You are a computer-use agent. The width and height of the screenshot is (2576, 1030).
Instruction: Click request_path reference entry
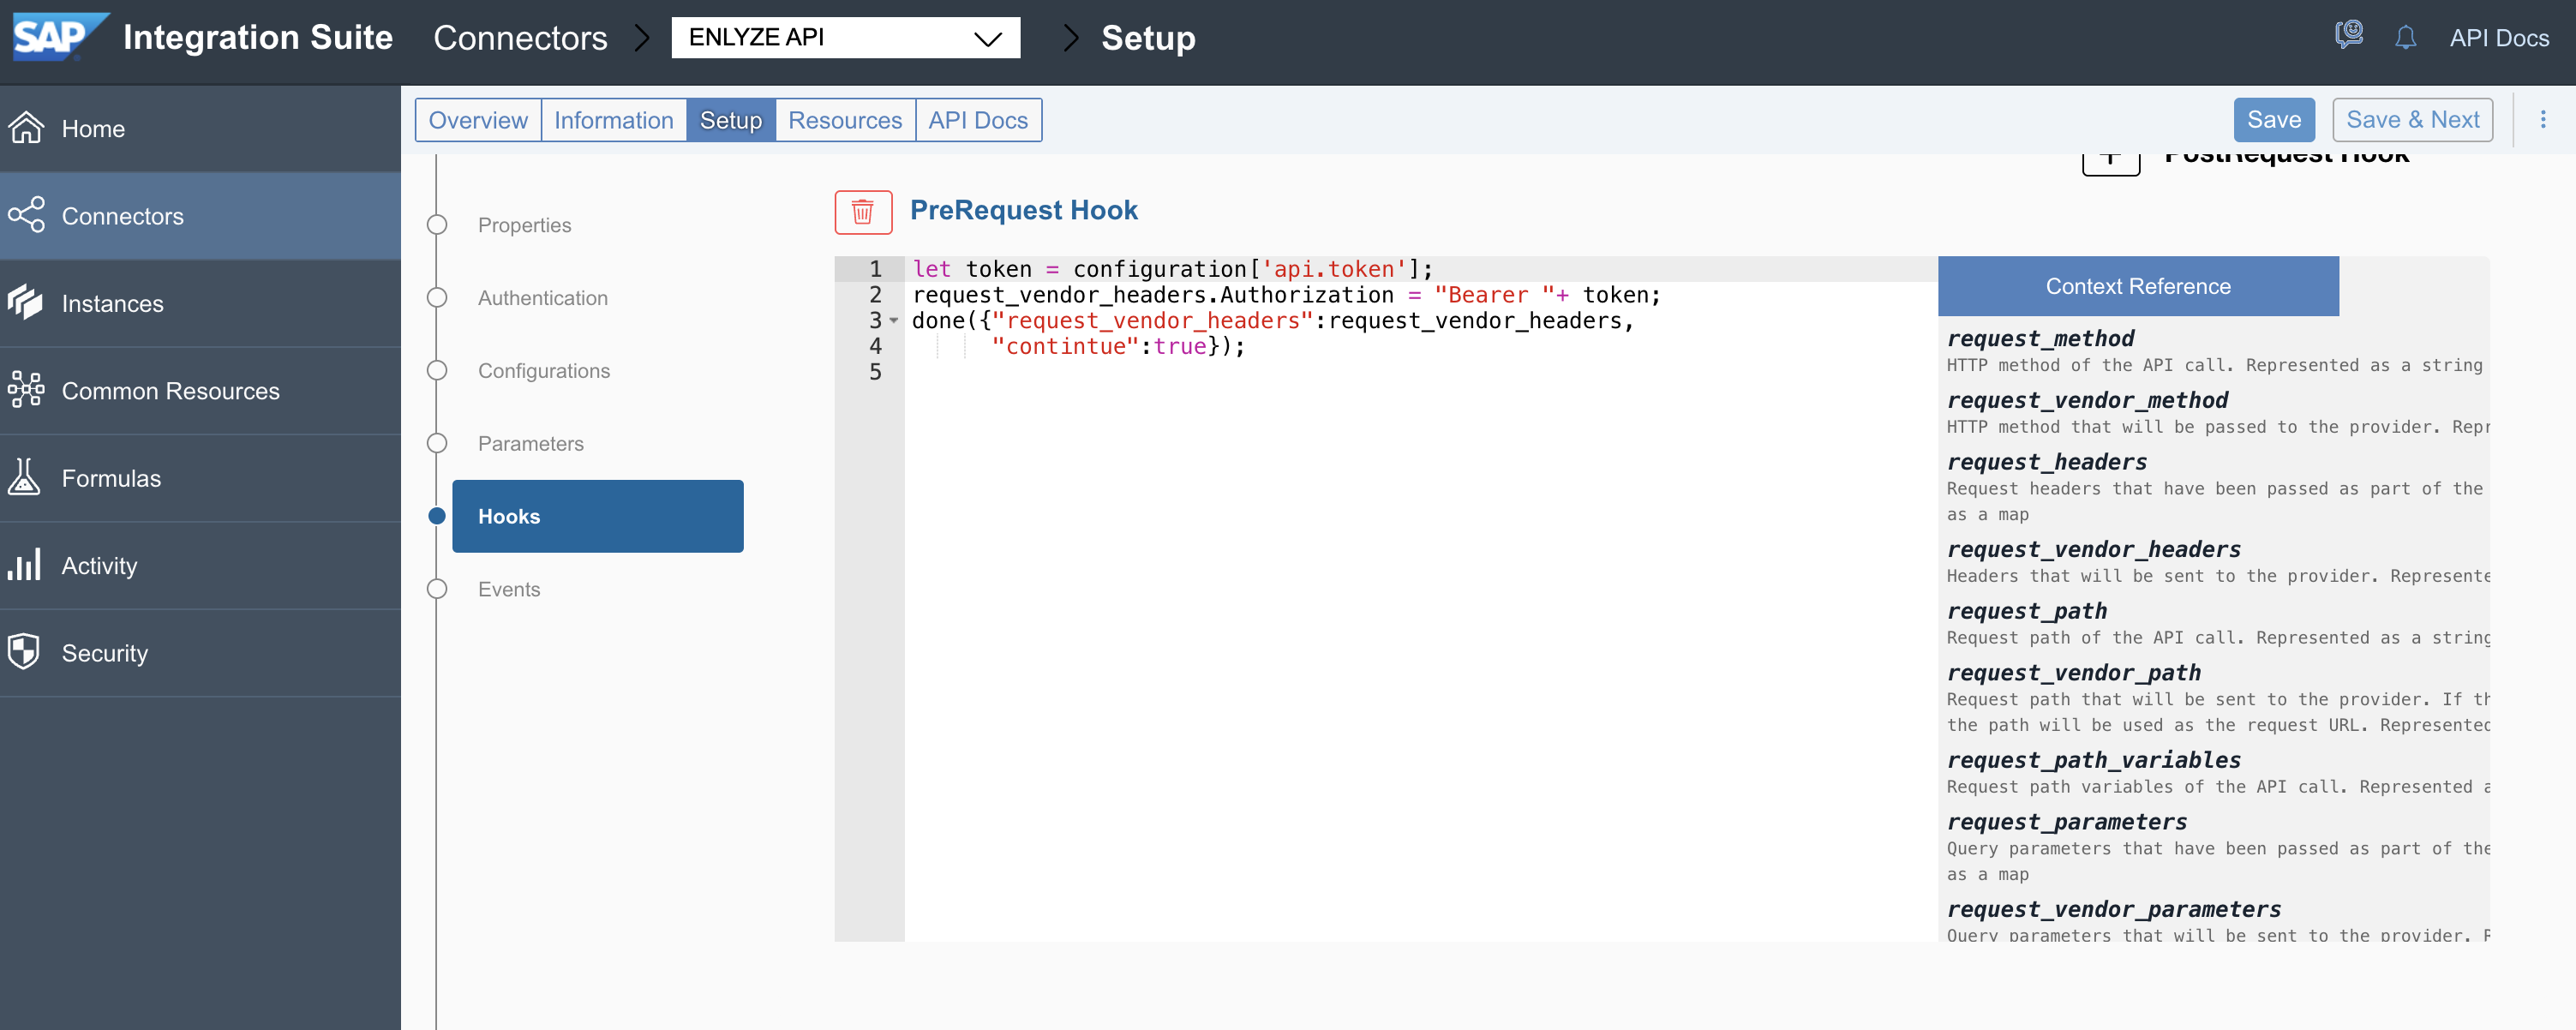coord(2026,611)
